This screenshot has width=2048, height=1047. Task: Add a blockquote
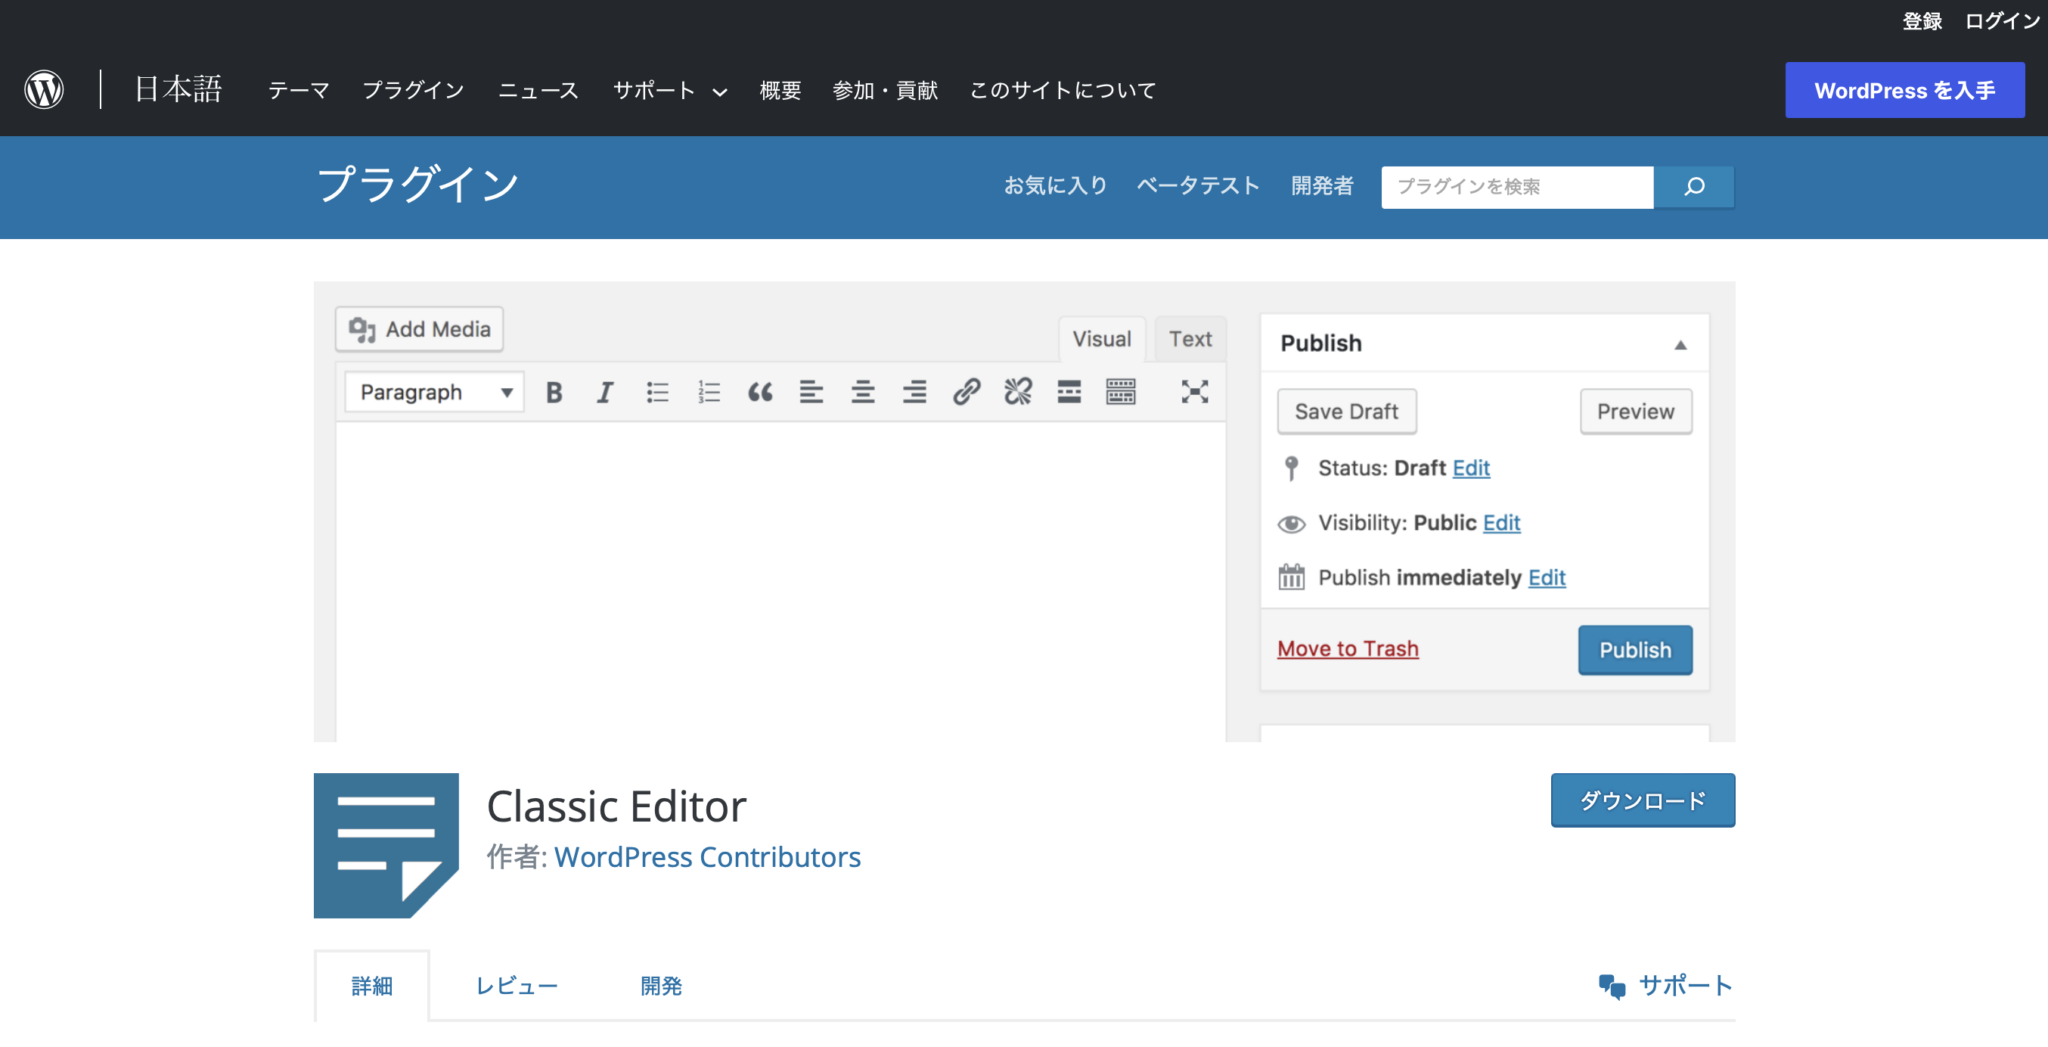760,391
